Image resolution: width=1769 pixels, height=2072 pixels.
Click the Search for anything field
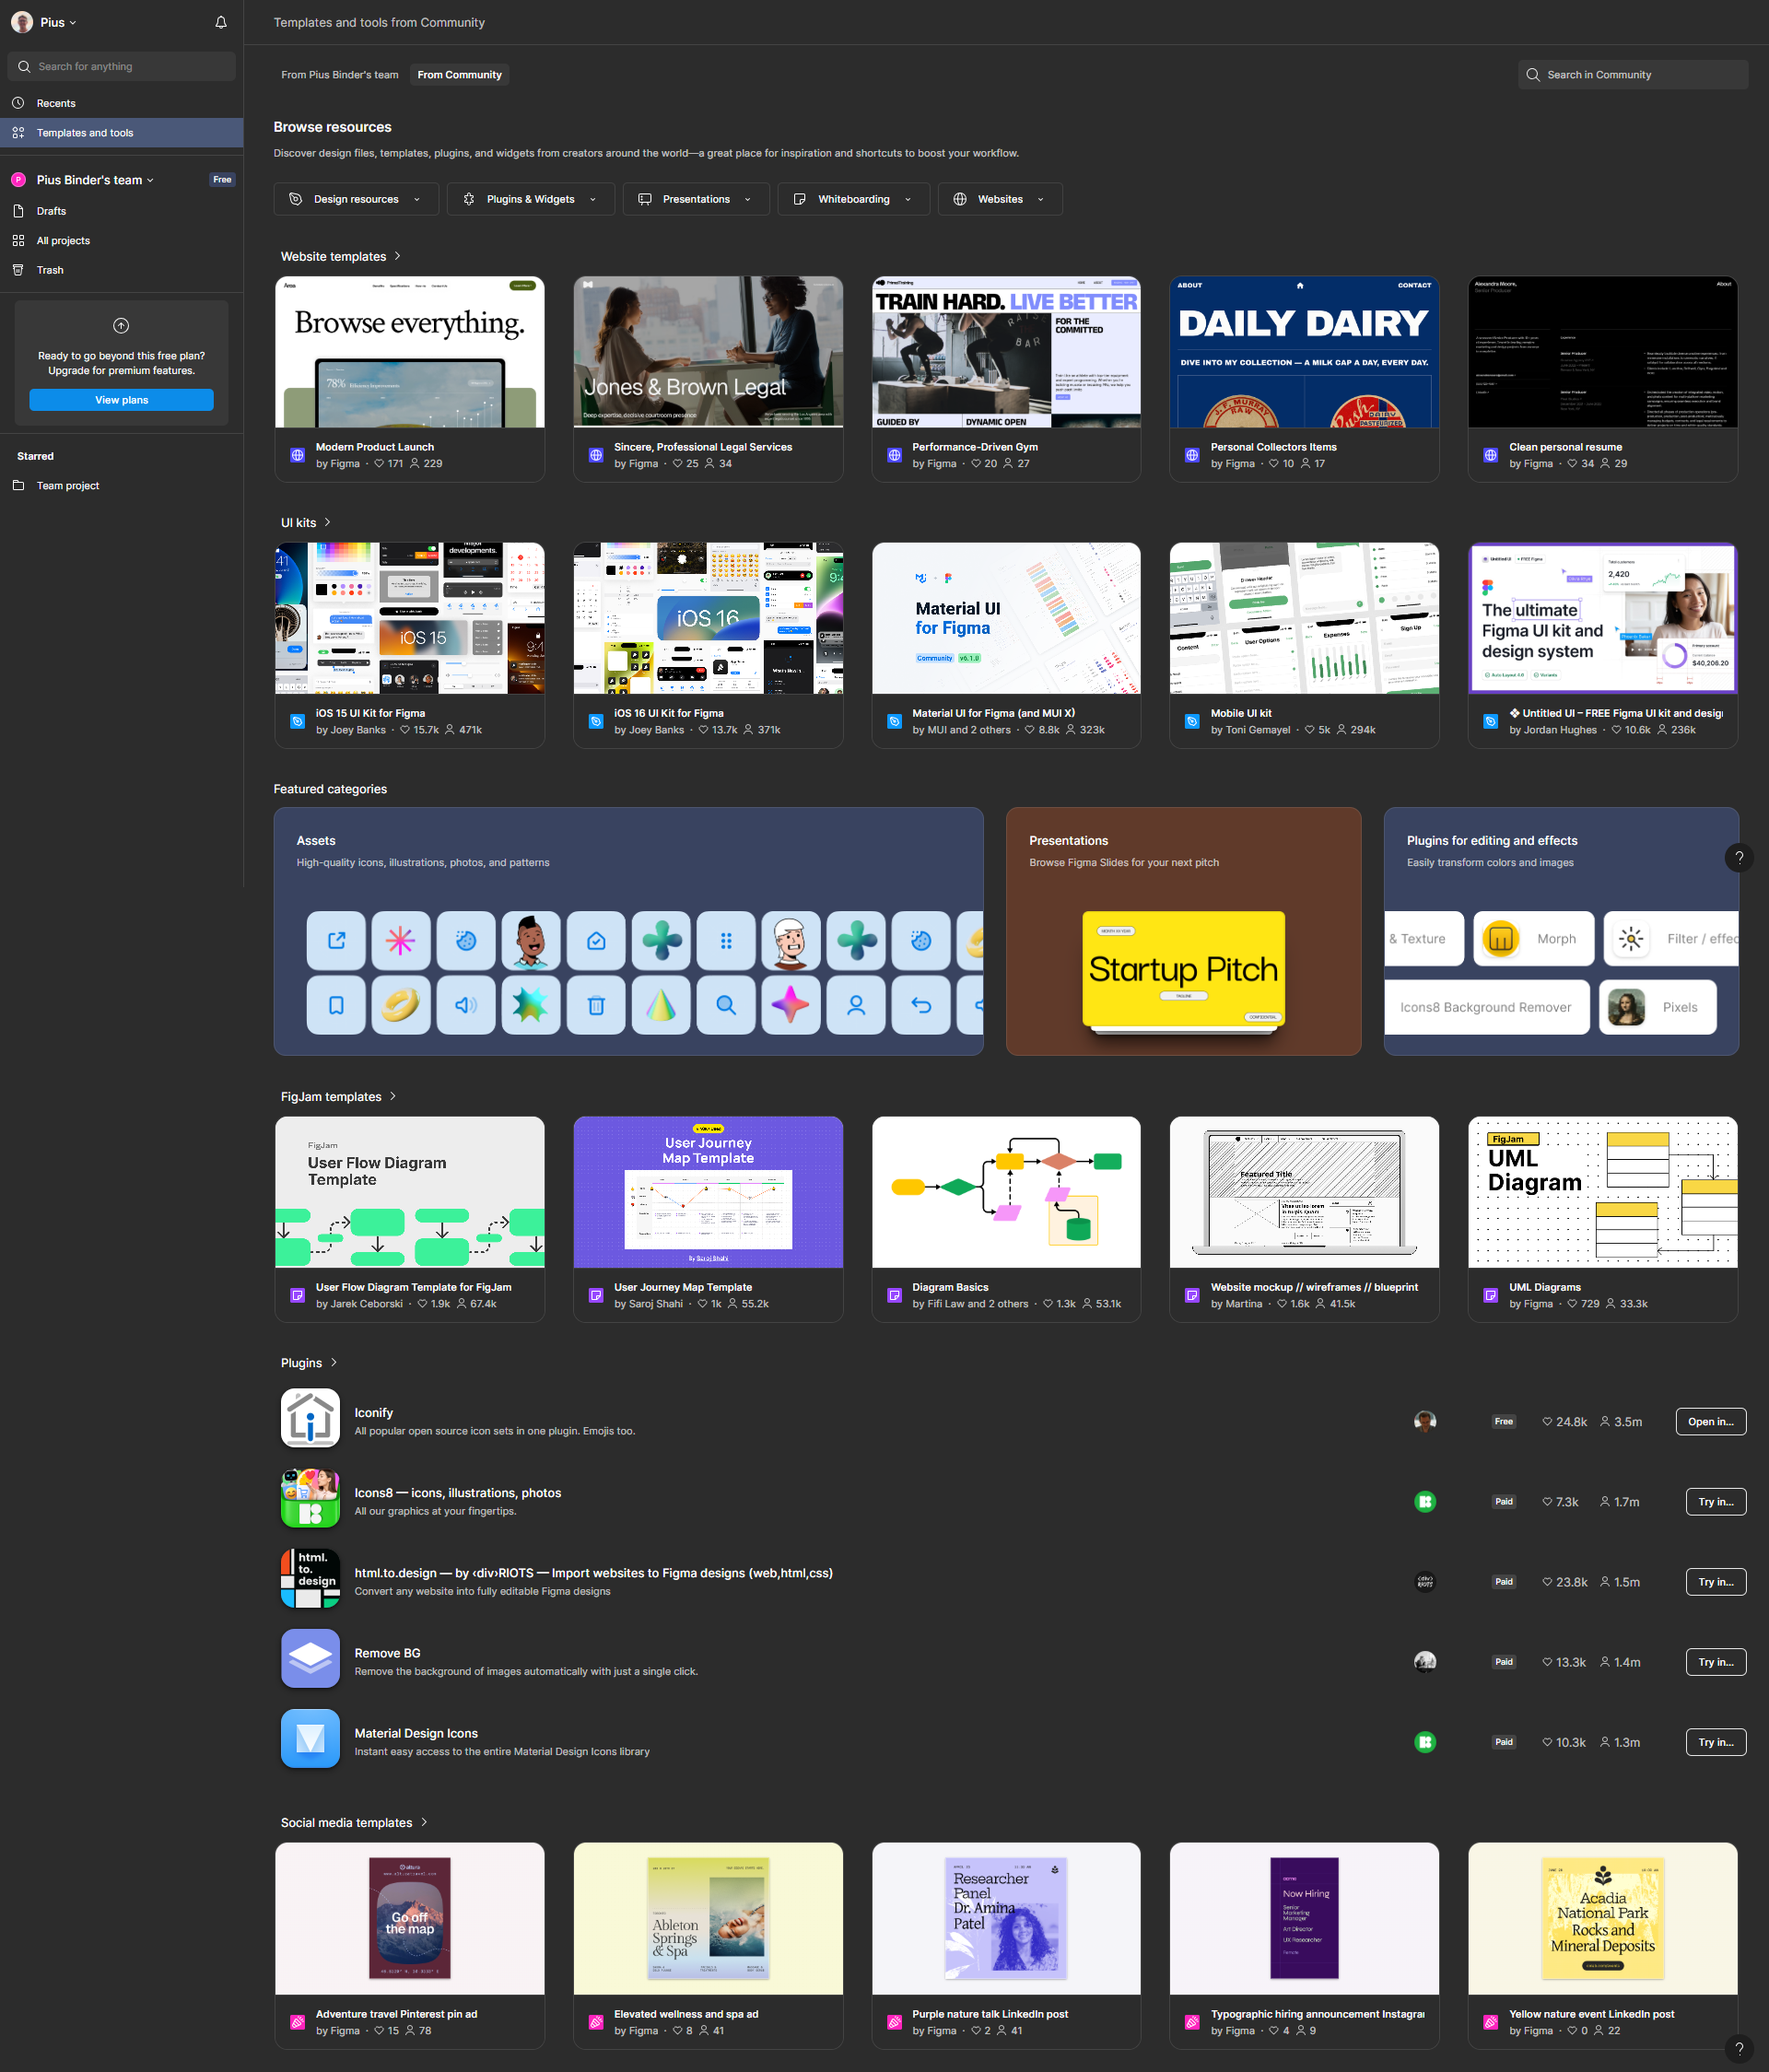(122, 66)
